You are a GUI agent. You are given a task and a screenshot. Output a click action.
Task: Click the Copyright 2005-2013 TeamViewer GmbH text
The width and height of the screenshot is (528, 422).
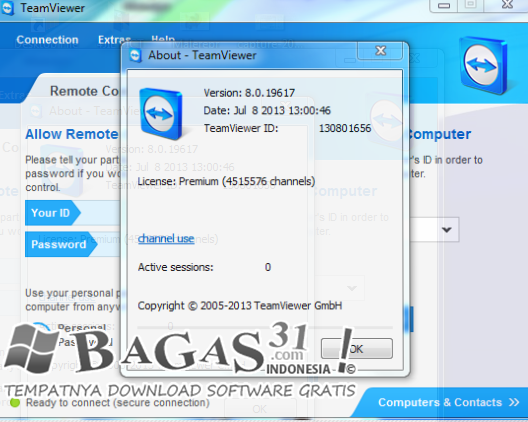click(x=240, y=305)
